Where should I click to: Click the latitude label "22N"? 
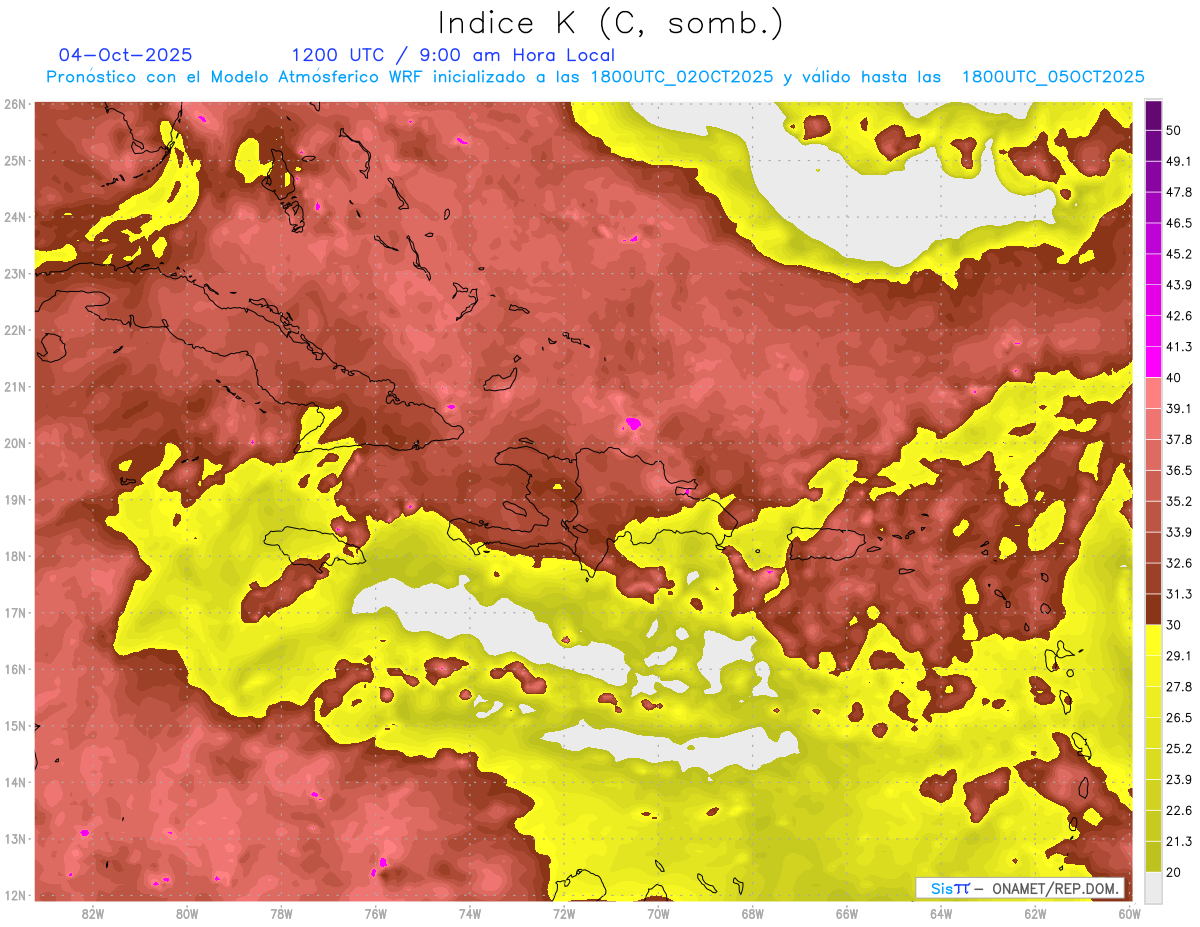(15, 330)
